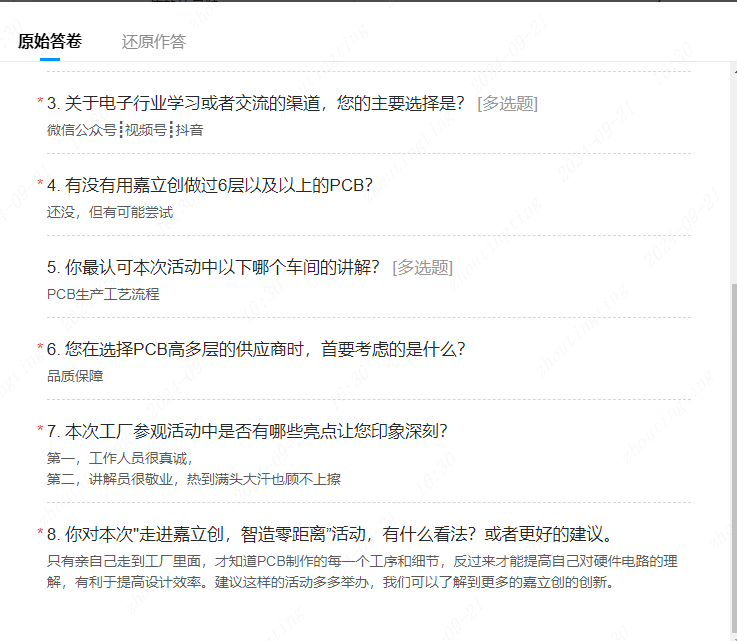The height and width of the screenshot is (641, 737).
Task: Click question 3 title about 学习或者交流的渠道
Action: (256, 103)
